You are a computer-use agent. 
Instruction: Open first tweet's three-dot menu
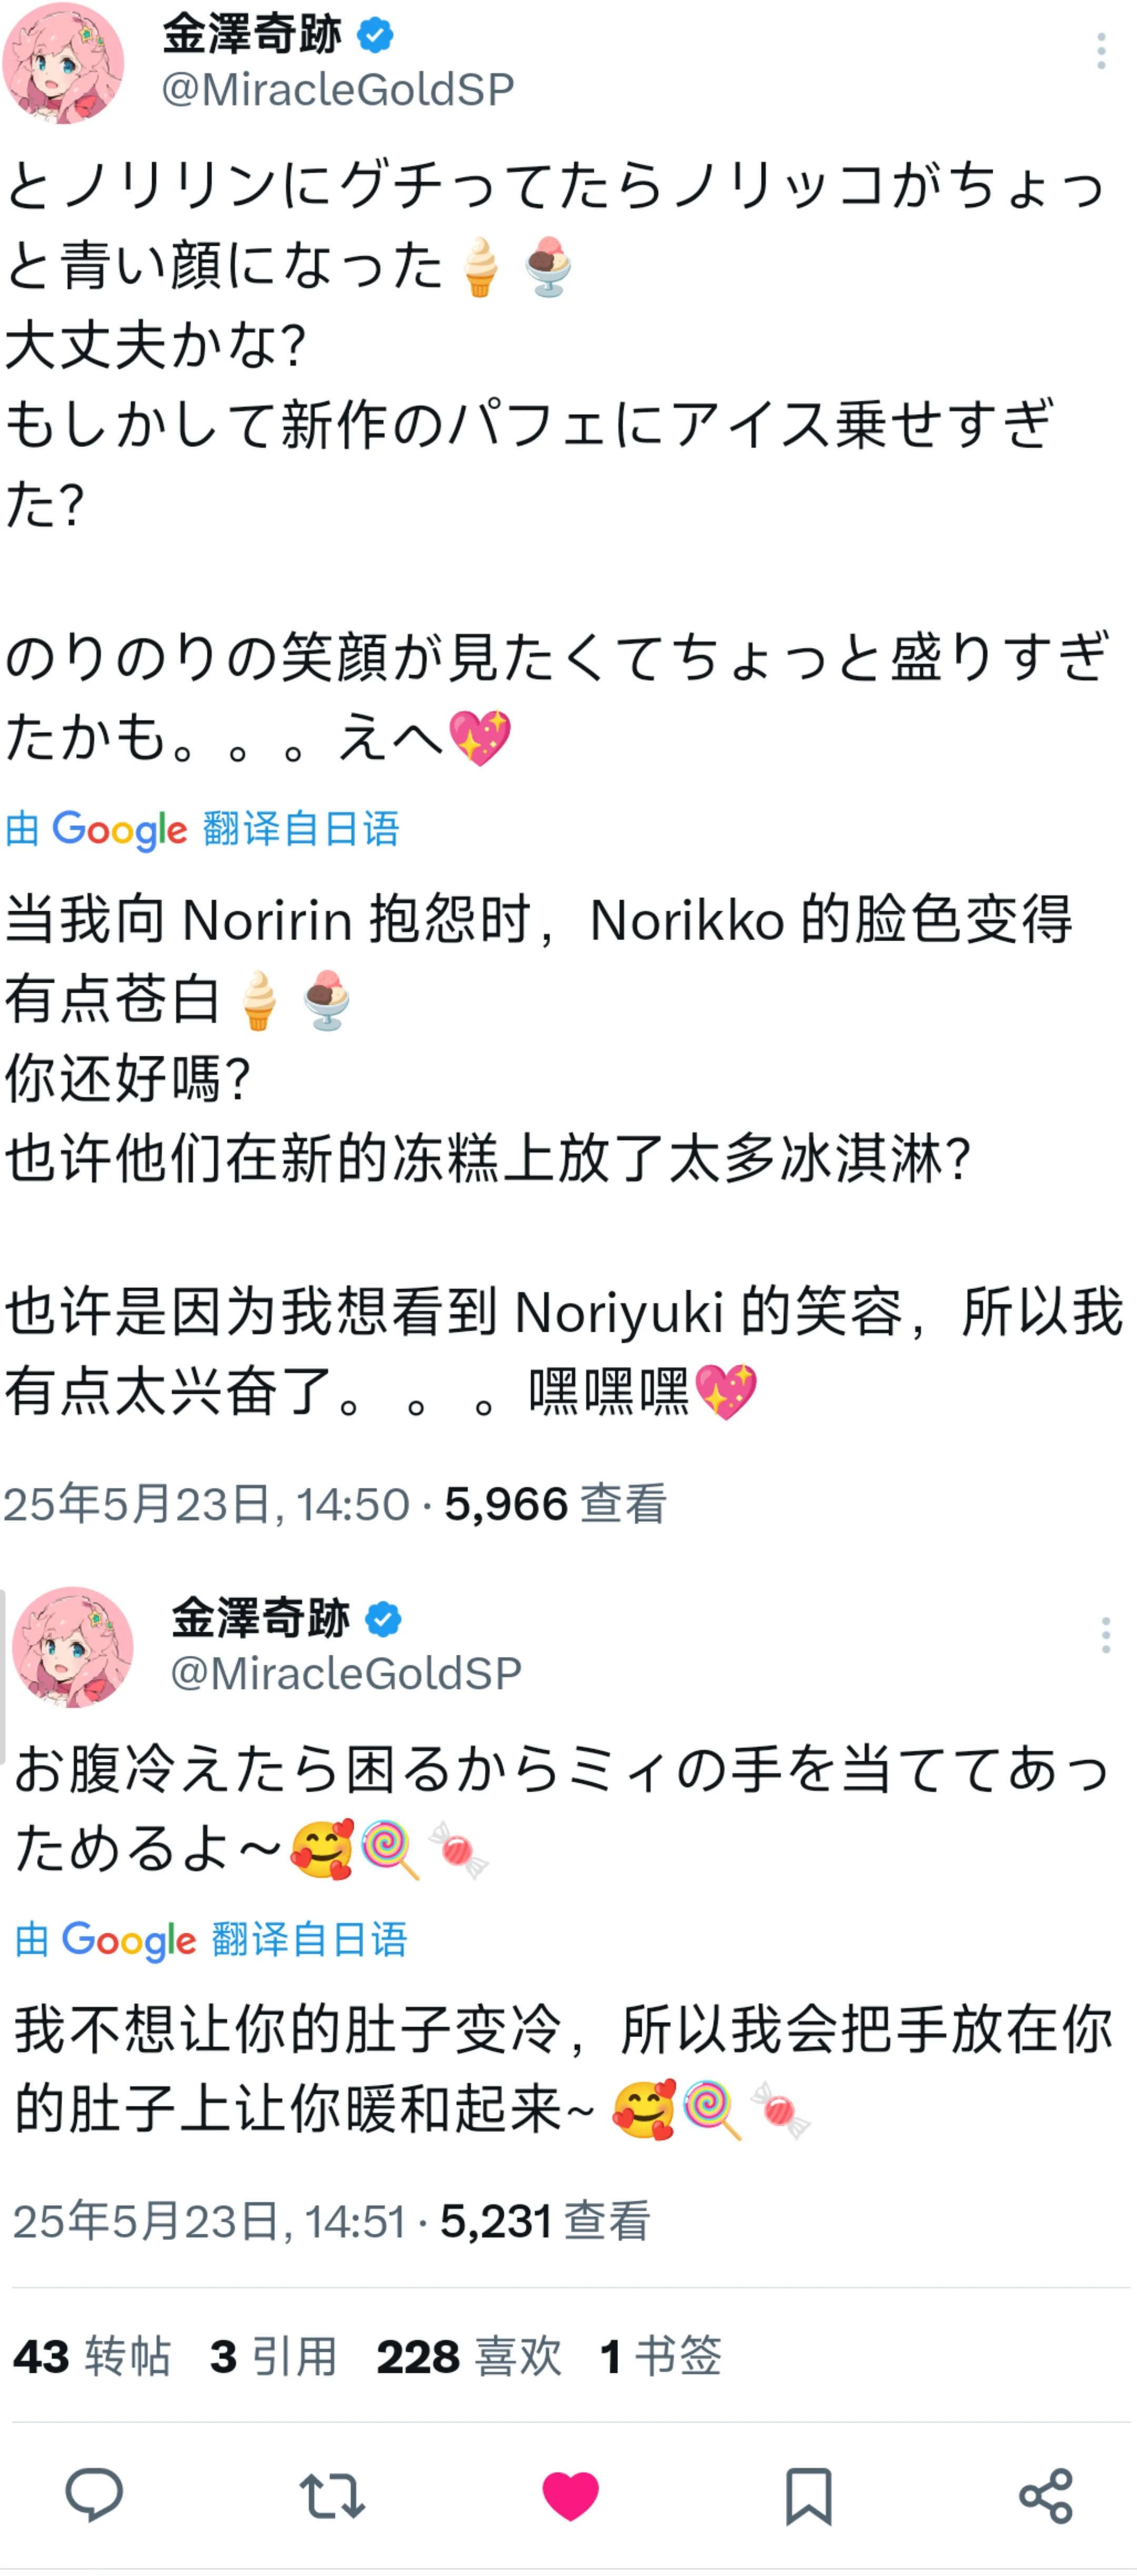[1101, 51]
